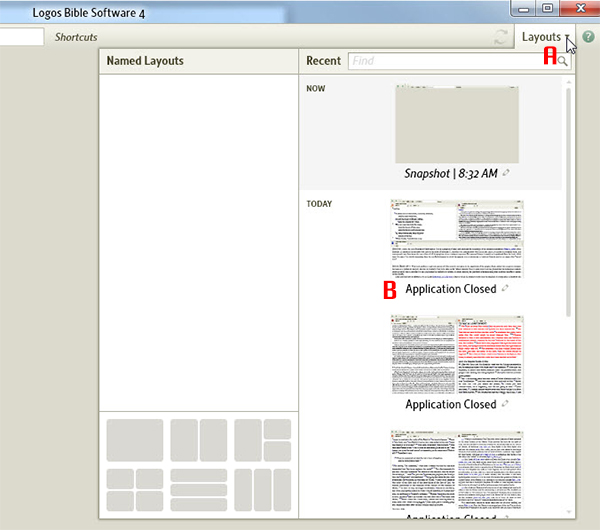Click the Snapshot | 8:32 AM label
This screenshot has height=530, width=600.
point(451,173)
